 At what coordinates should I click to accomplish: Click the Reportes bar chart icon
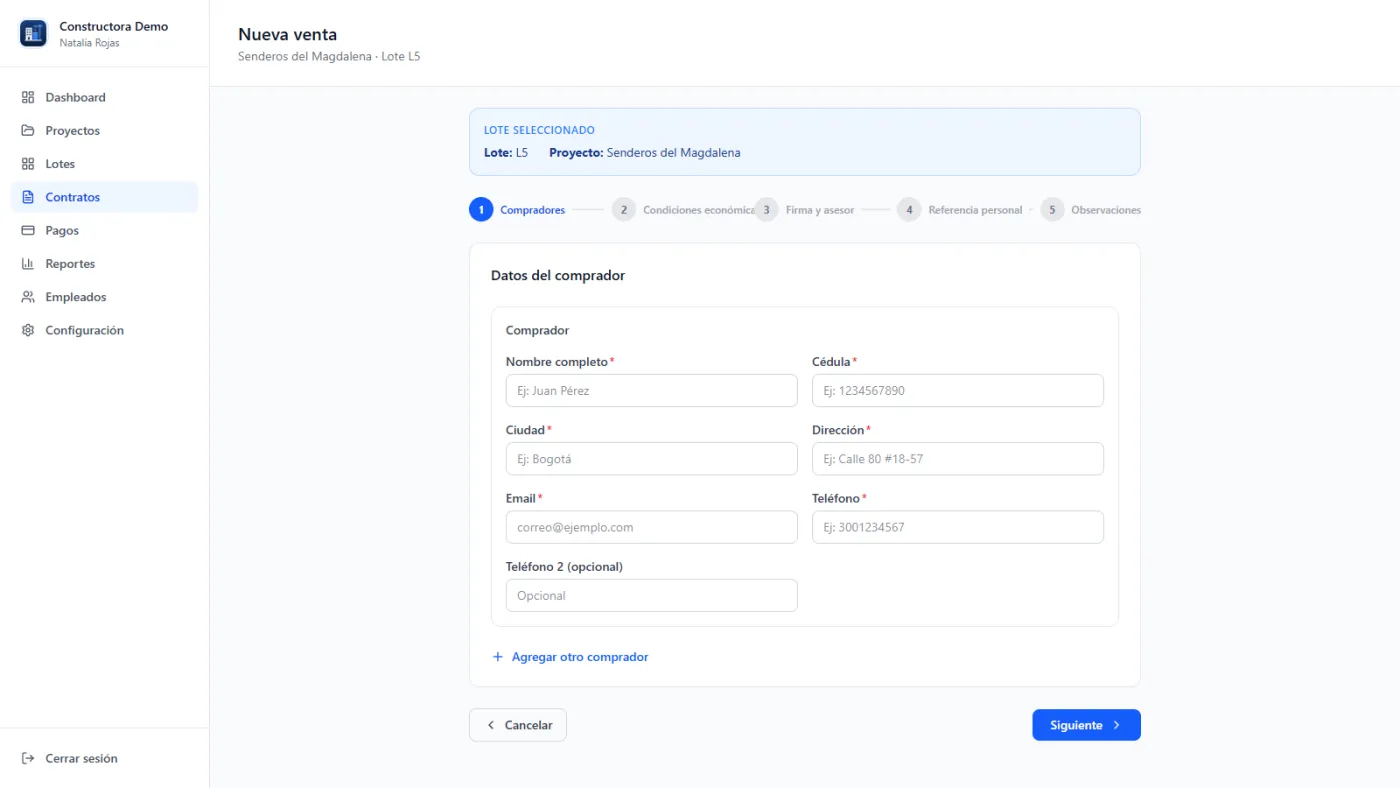pyautogui.click(x=28, y=264)
